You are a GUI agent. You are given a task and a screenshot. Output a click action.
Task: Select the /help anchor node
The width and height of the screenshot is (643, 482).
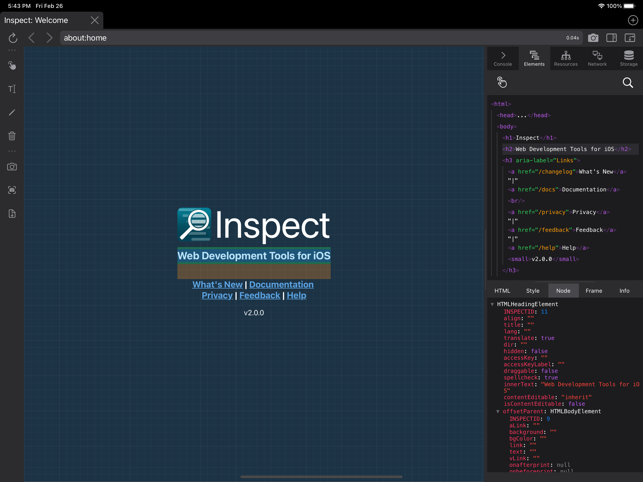[x=549, y=248]
